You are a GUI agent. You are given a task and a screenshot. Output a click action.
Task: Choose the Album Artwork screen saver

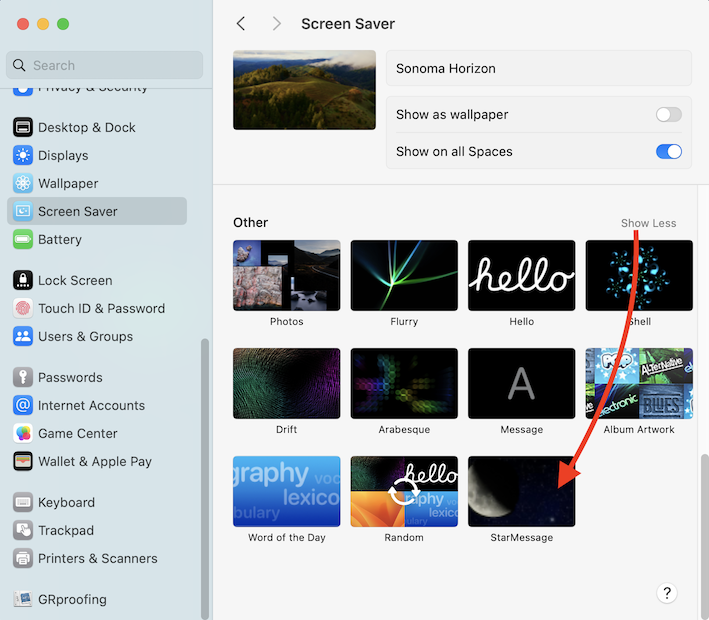tap(639, 383)
